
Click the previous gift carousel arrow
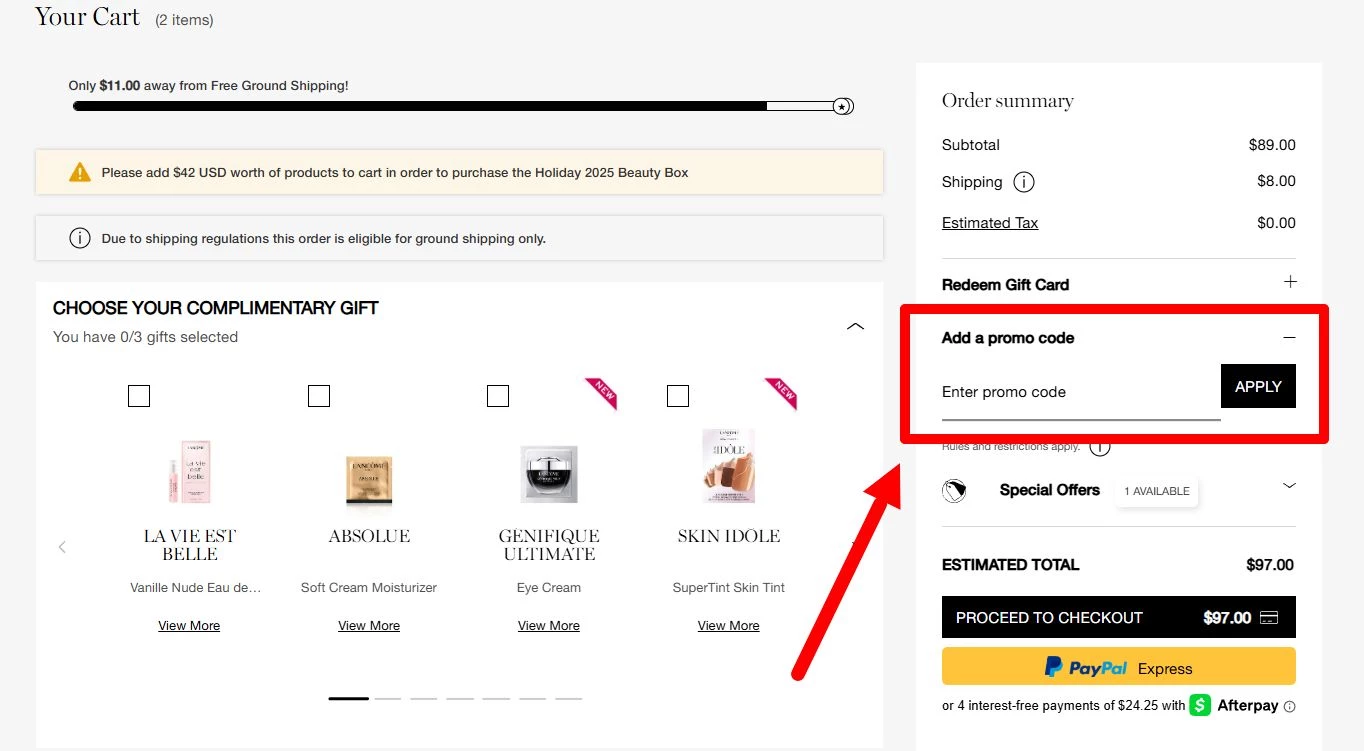62,547
